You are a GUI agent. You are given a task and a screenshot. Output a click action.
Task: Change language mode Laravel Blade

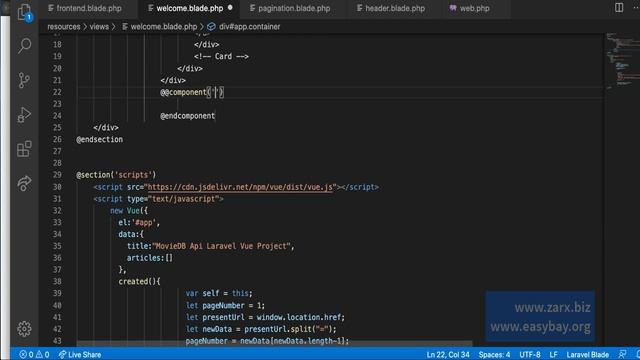[587, 354]
